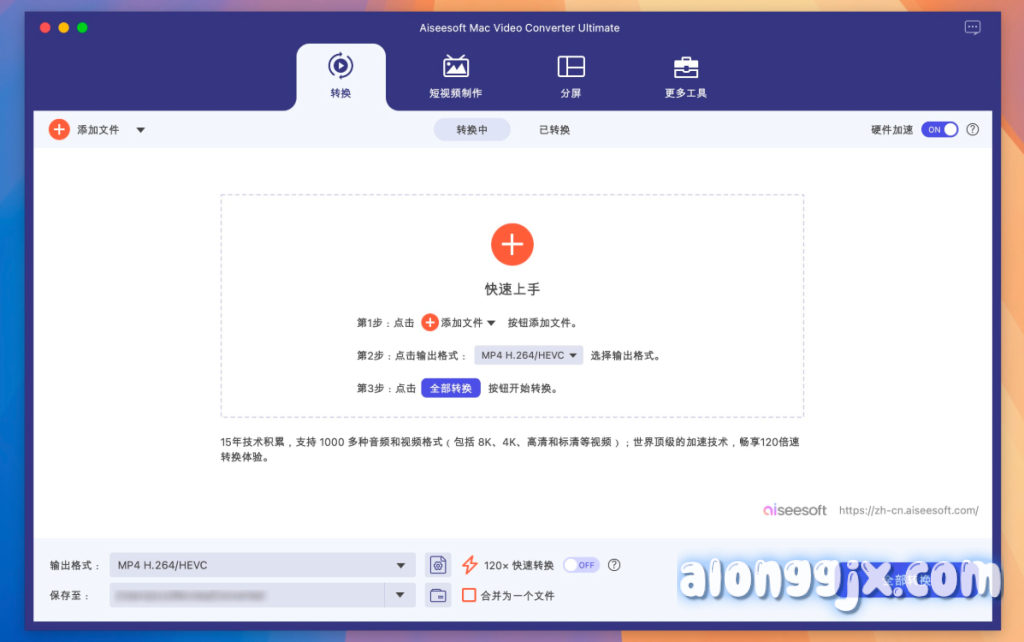Enable the 120× 快速转换 toggle
1024x642 pixels.
(x=580, y=565)
